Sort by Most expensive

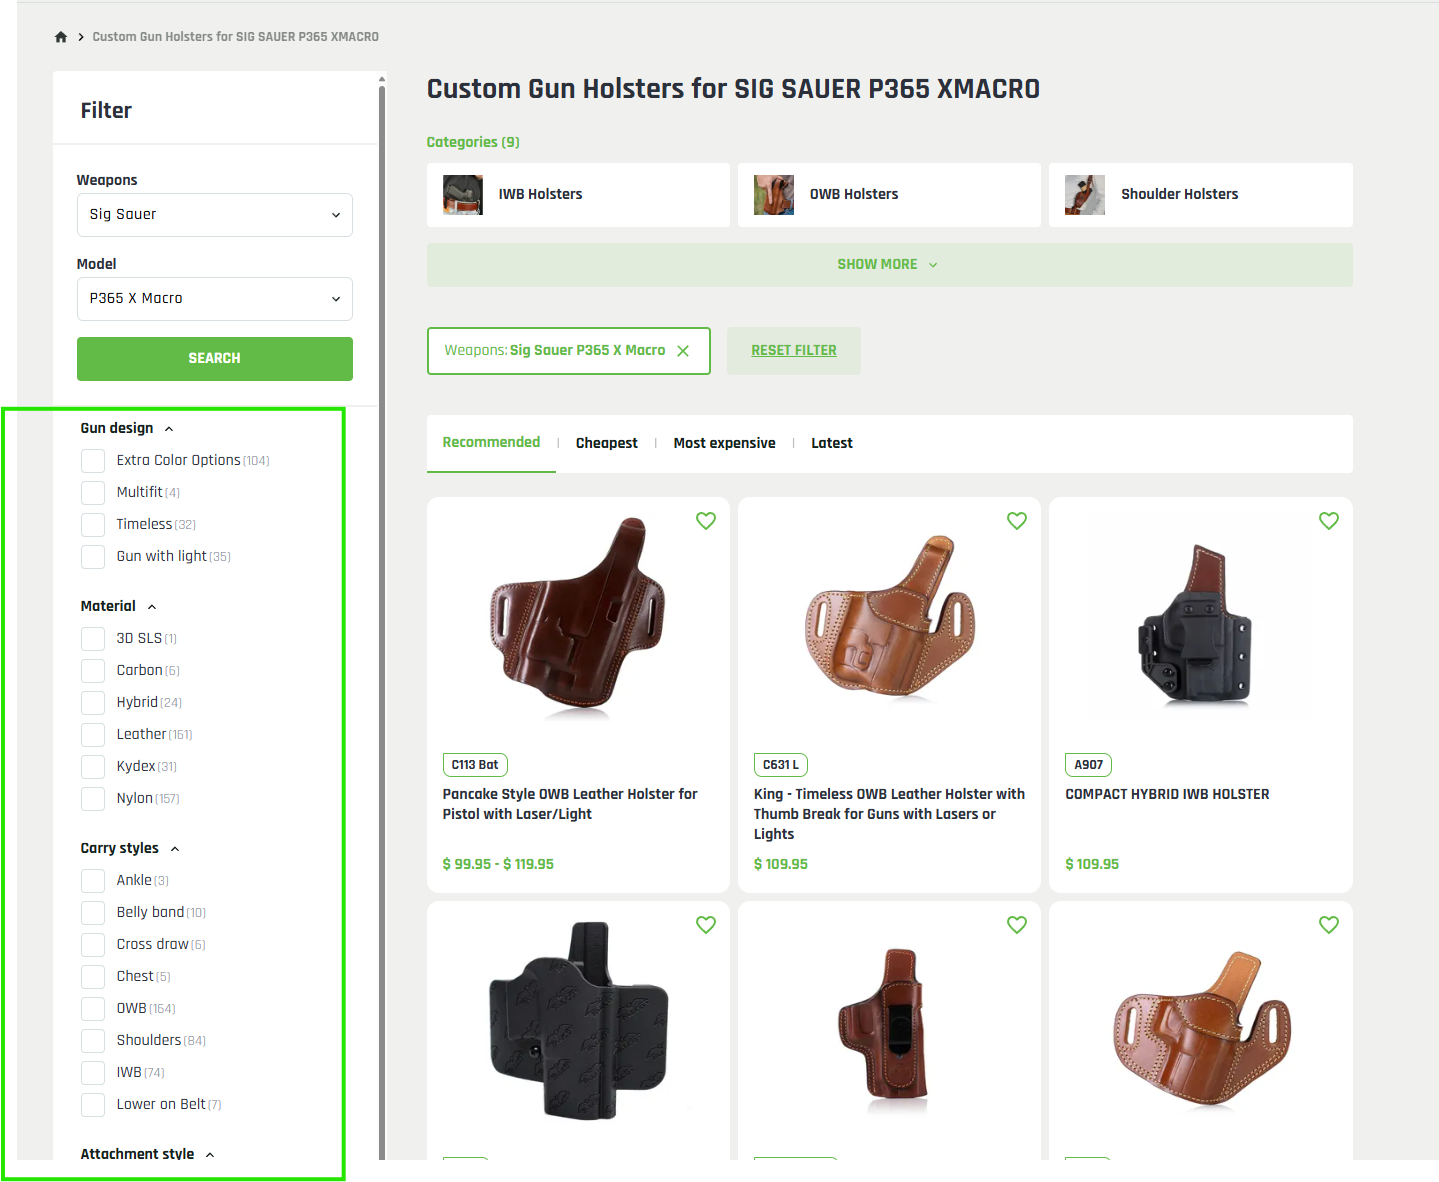[x=724, y=443]
